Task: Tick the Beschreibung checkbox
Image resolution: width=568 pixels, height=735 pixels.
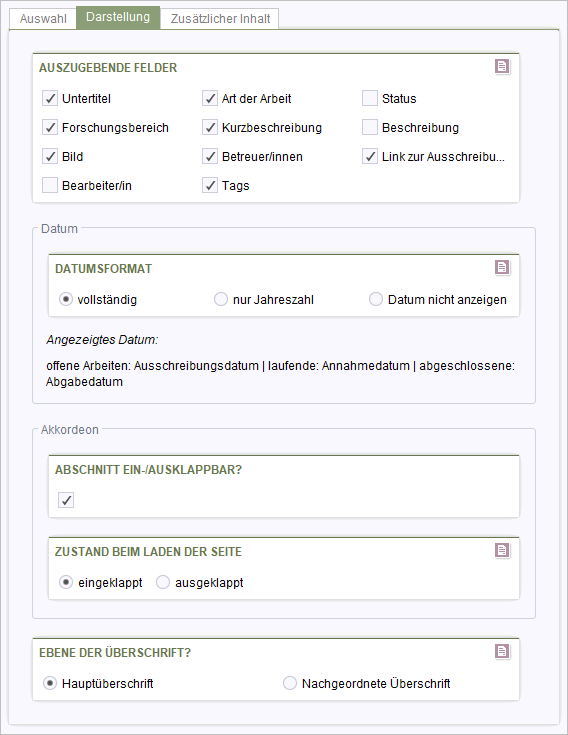Action: click(370, 128)
